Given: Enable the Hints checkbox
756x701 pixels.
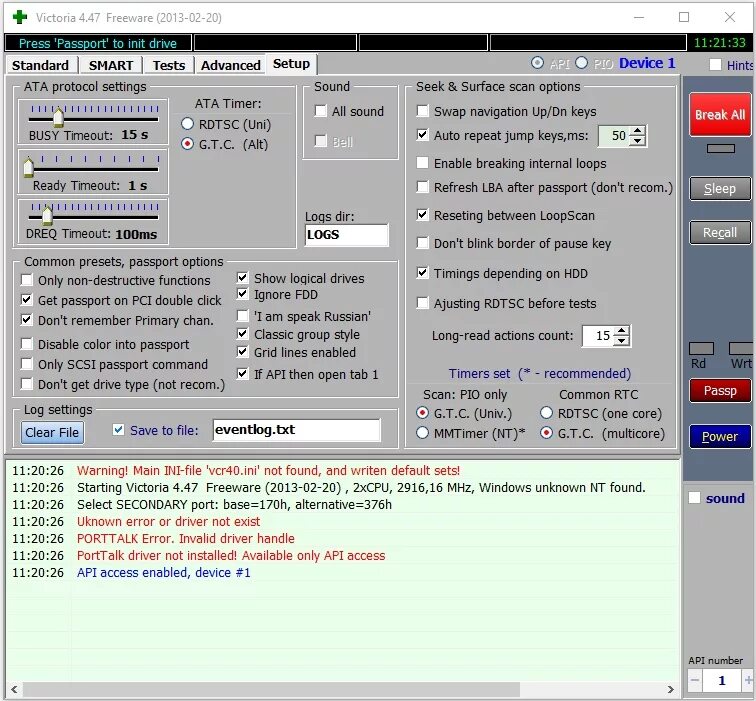Looking at the screenshot, I should [716, 65].
